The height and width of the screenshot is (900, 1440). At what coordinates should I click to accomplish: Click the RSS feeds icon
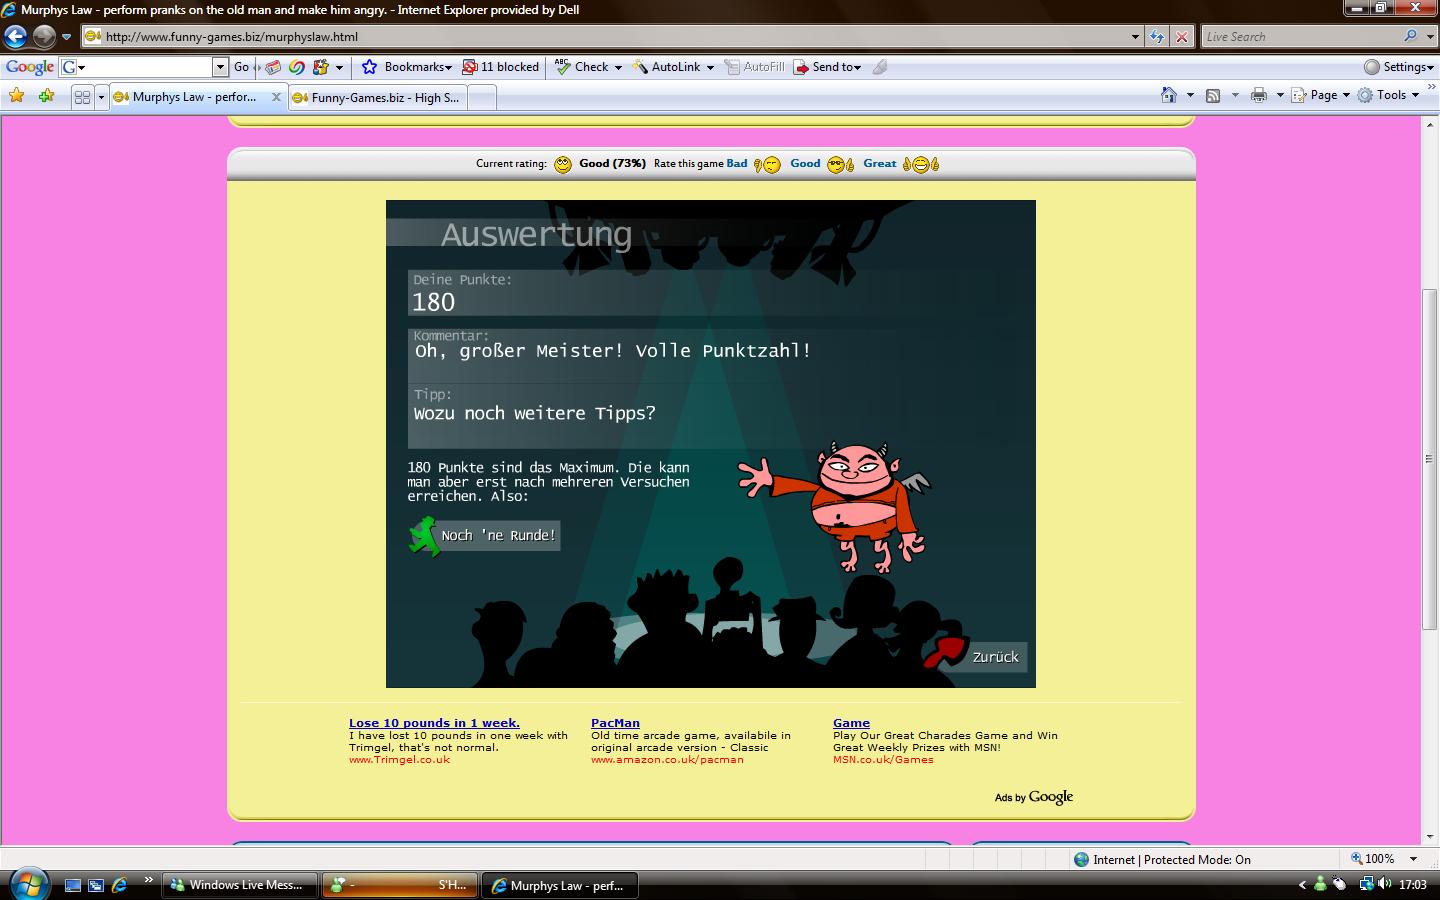click(x=1213, y=95)
